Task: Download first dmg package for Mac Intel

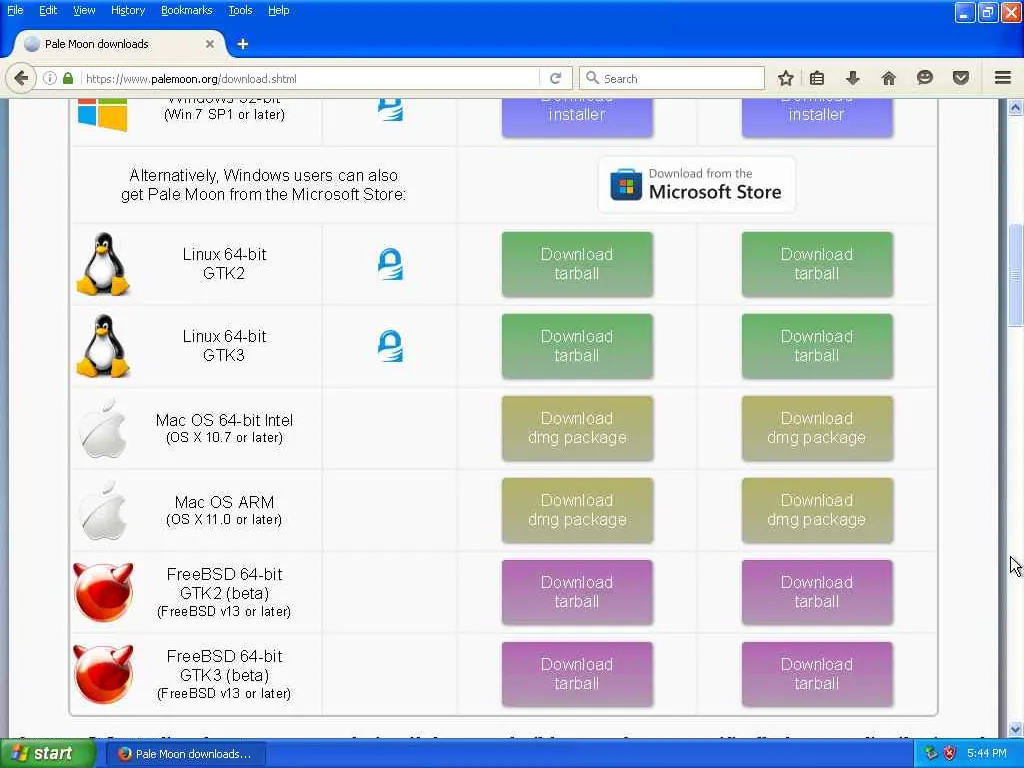Action: [577, 428]
